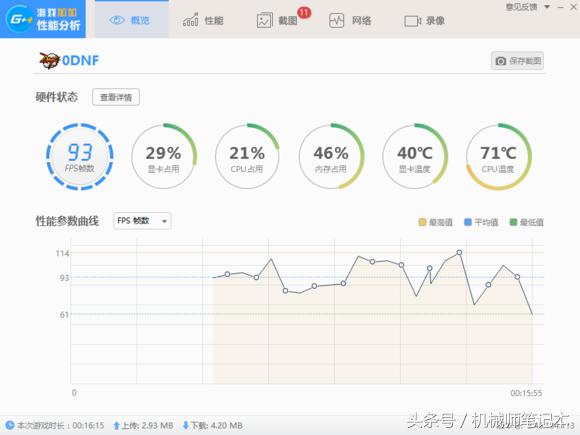580x435 pixels.
Task: Click the network pulse waveform icon
Action: [x=337, y=20]
